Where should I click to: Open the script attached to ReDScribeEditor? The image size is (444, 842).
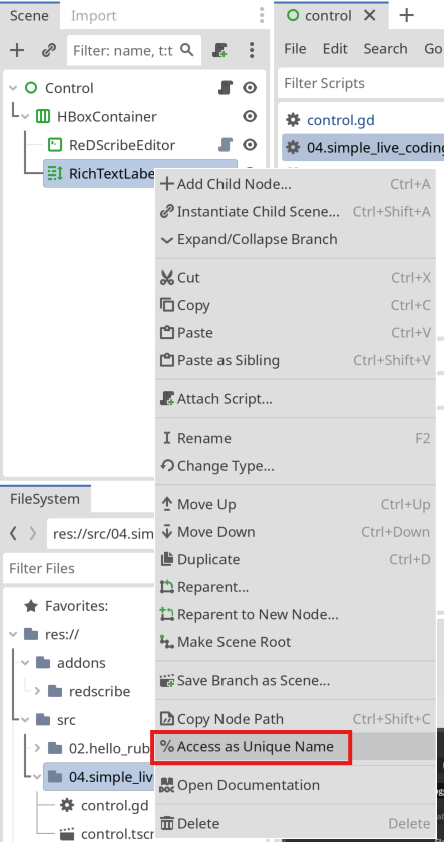click(225, 144)
